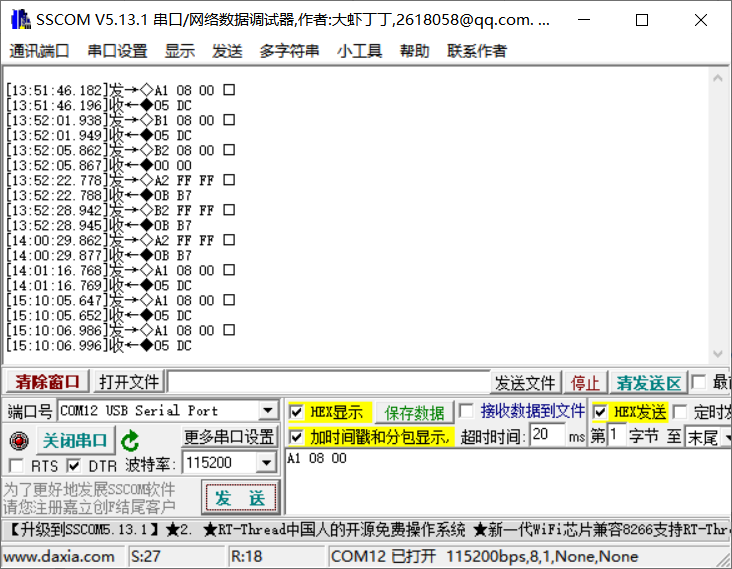
Task: Toggle the 接收数据到文件 checkbox
Action: pos(465,411)
